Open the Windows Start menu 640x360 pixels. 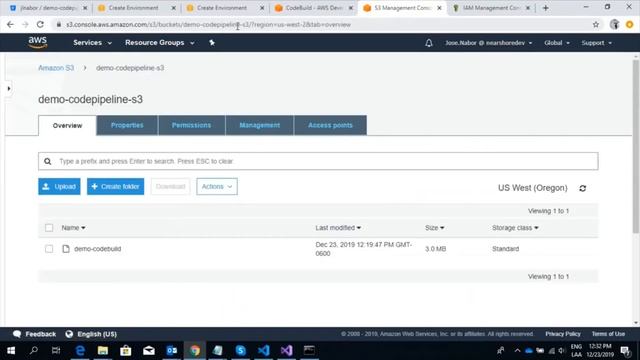(11, 351)
